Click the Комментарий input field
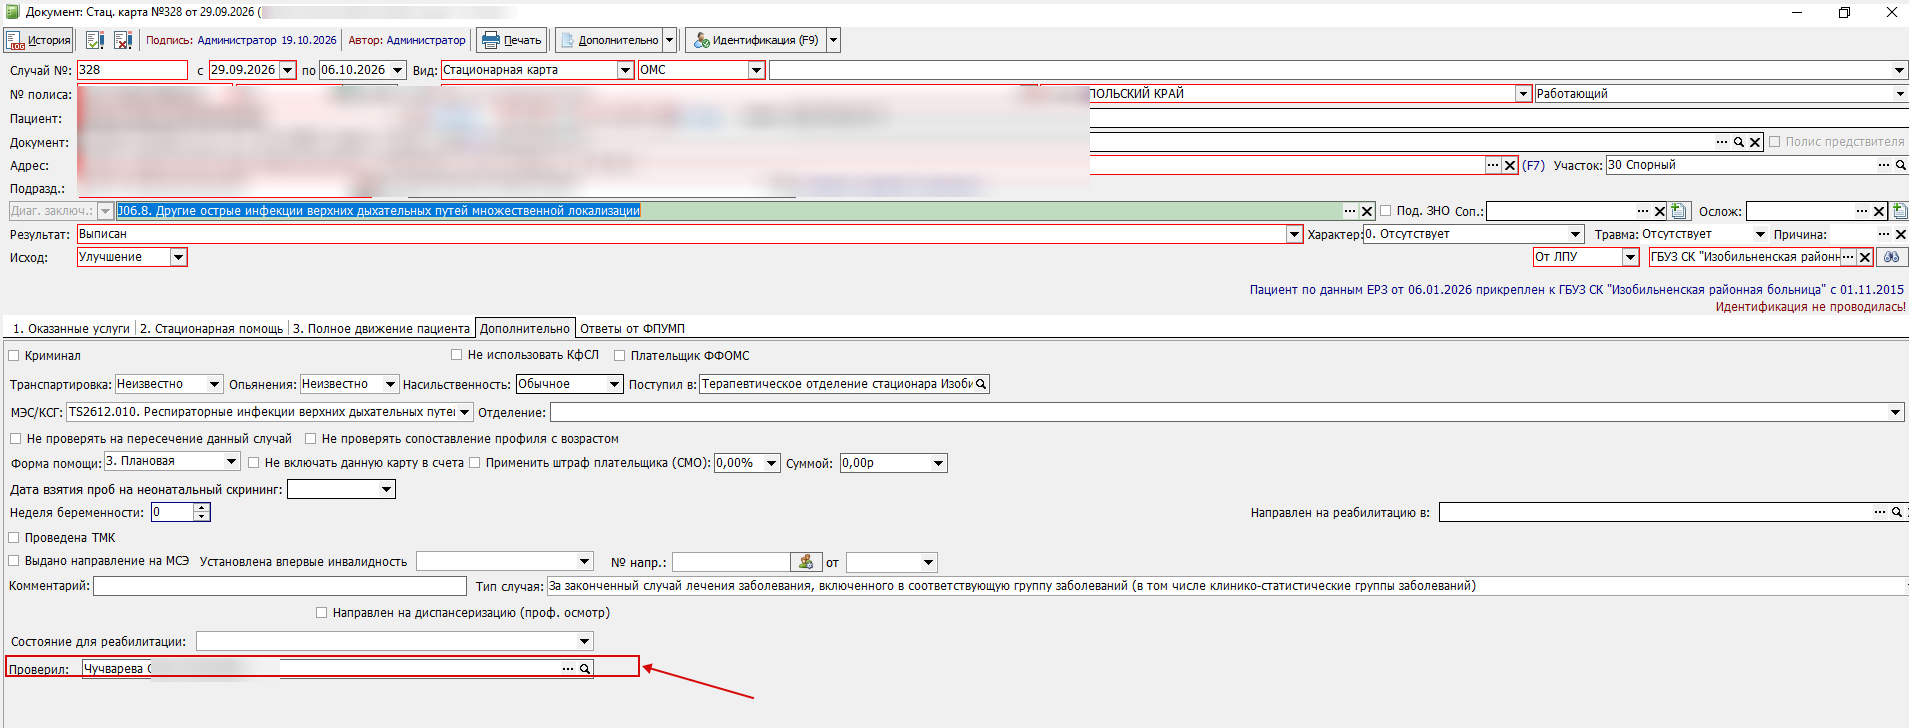Viewport: 1909px width, 728px height. [280, 586]
